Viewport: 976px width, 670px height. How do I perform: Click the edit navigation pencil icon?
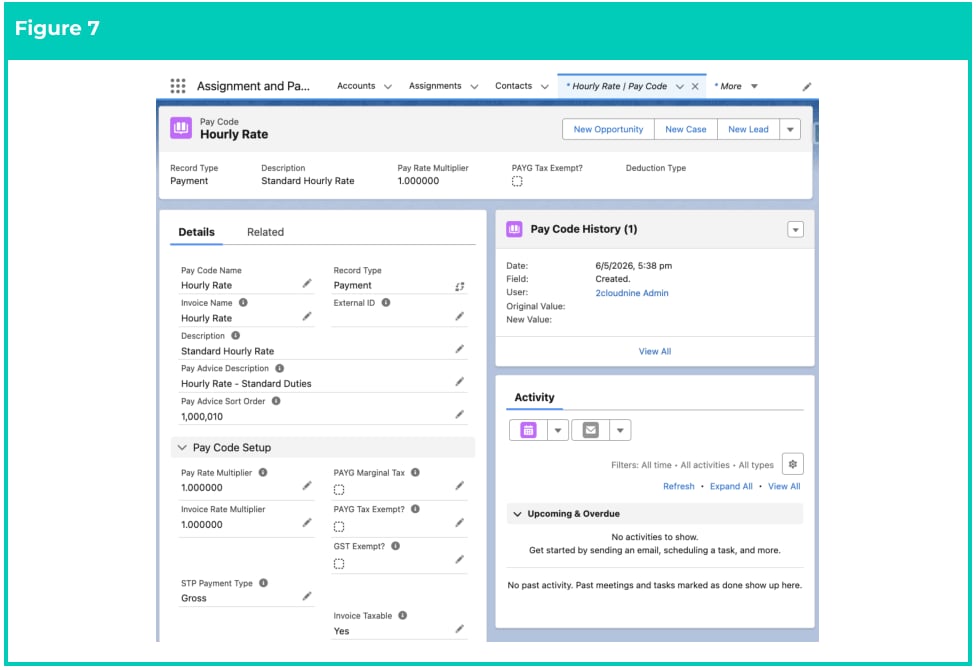coord(807,87)
